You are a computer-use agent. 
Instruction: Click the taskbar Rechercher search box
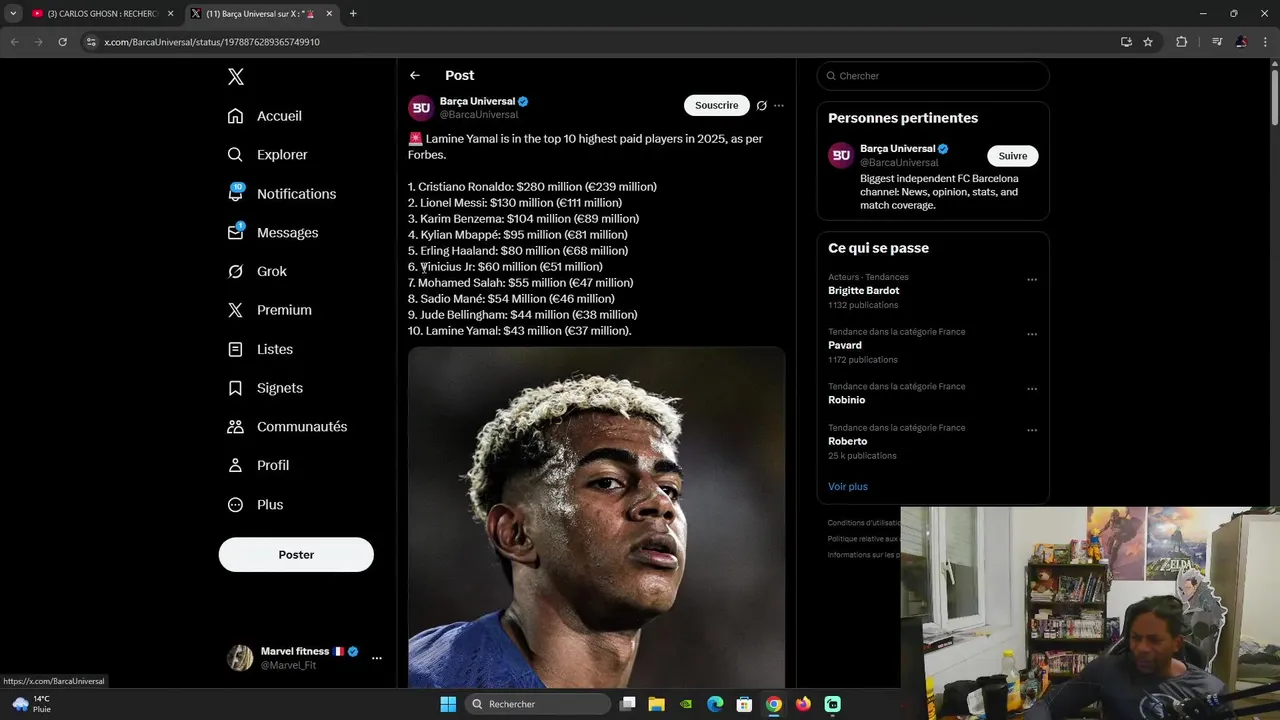[538, 704]
